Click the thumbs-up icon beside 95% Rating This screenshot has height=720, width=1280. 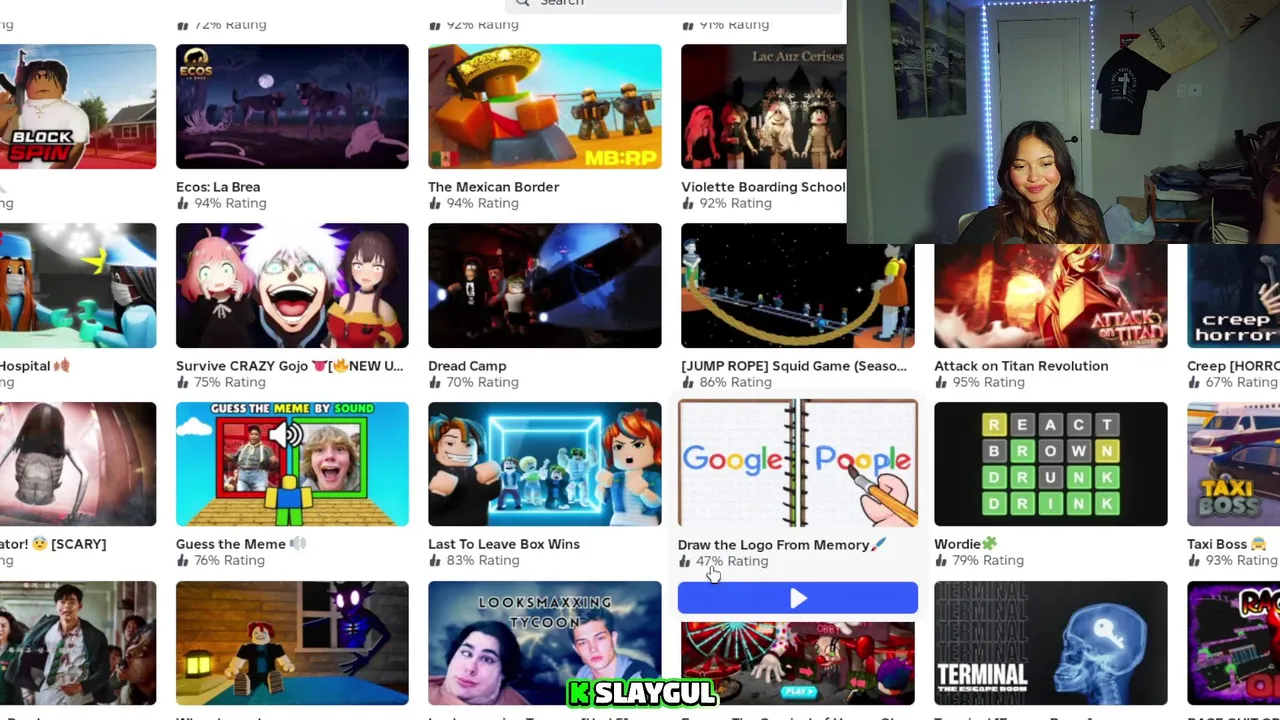940,382
